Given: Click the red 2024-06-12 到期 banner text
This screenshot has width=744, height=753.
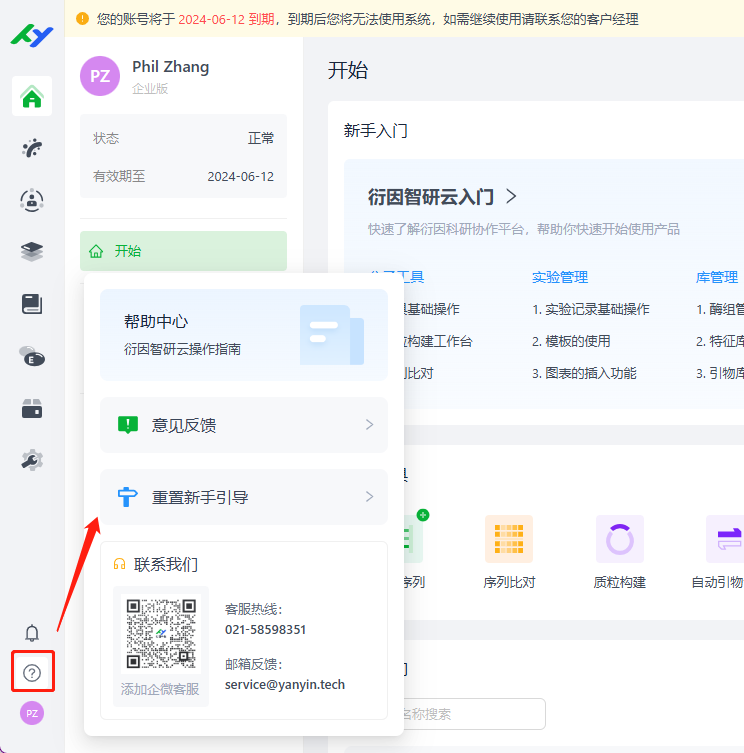Looking at the screenshot, I should 226,19.
